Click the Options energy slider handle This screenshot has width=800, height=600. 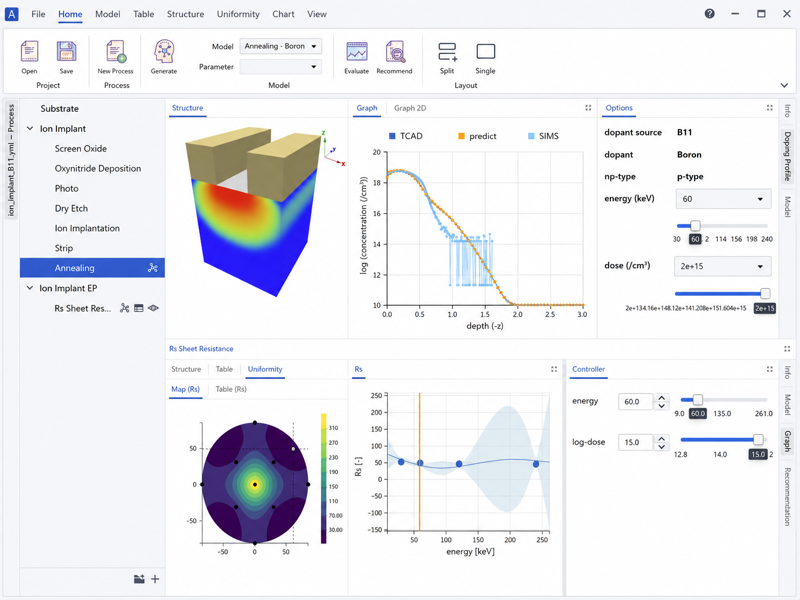(x=695, y=226)
